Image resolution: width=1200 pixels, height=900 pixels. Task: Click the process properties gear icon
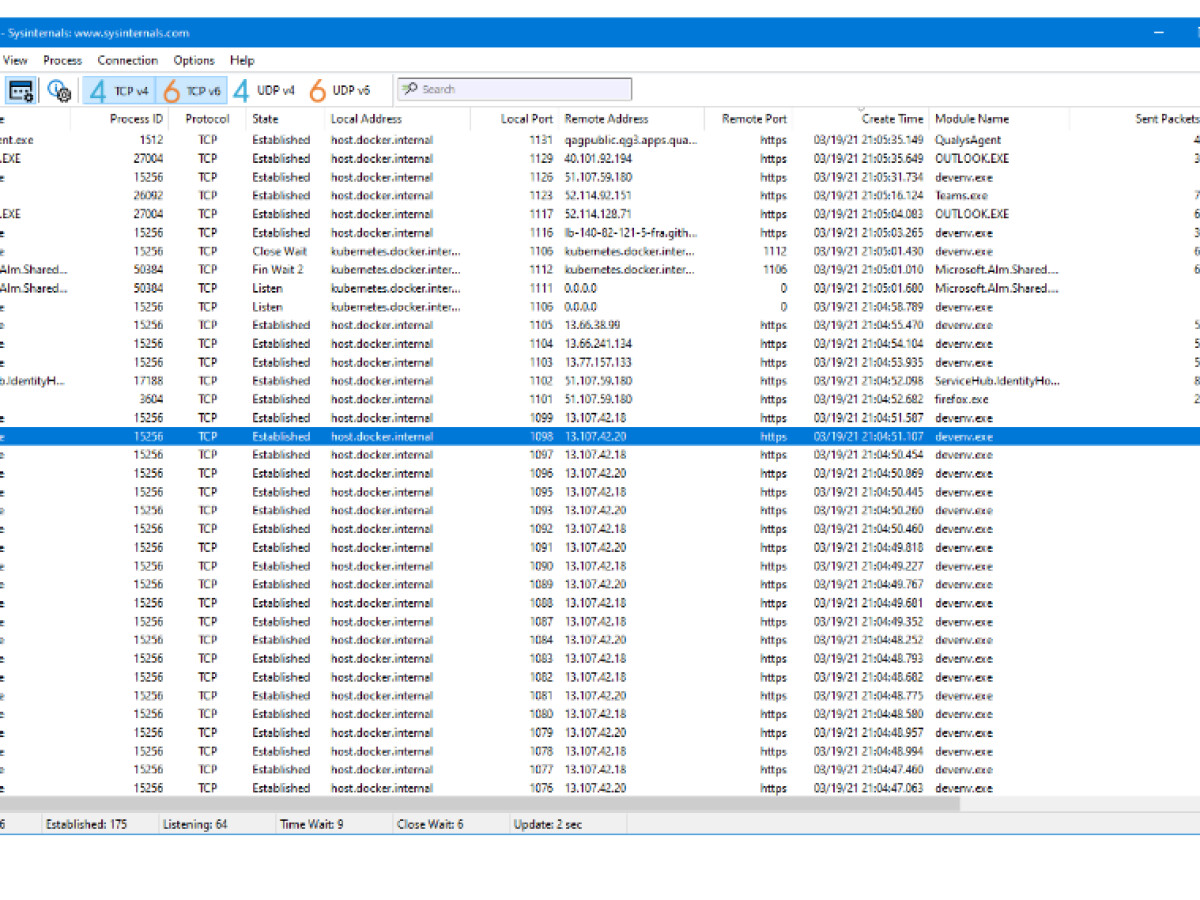coord(59,91)
